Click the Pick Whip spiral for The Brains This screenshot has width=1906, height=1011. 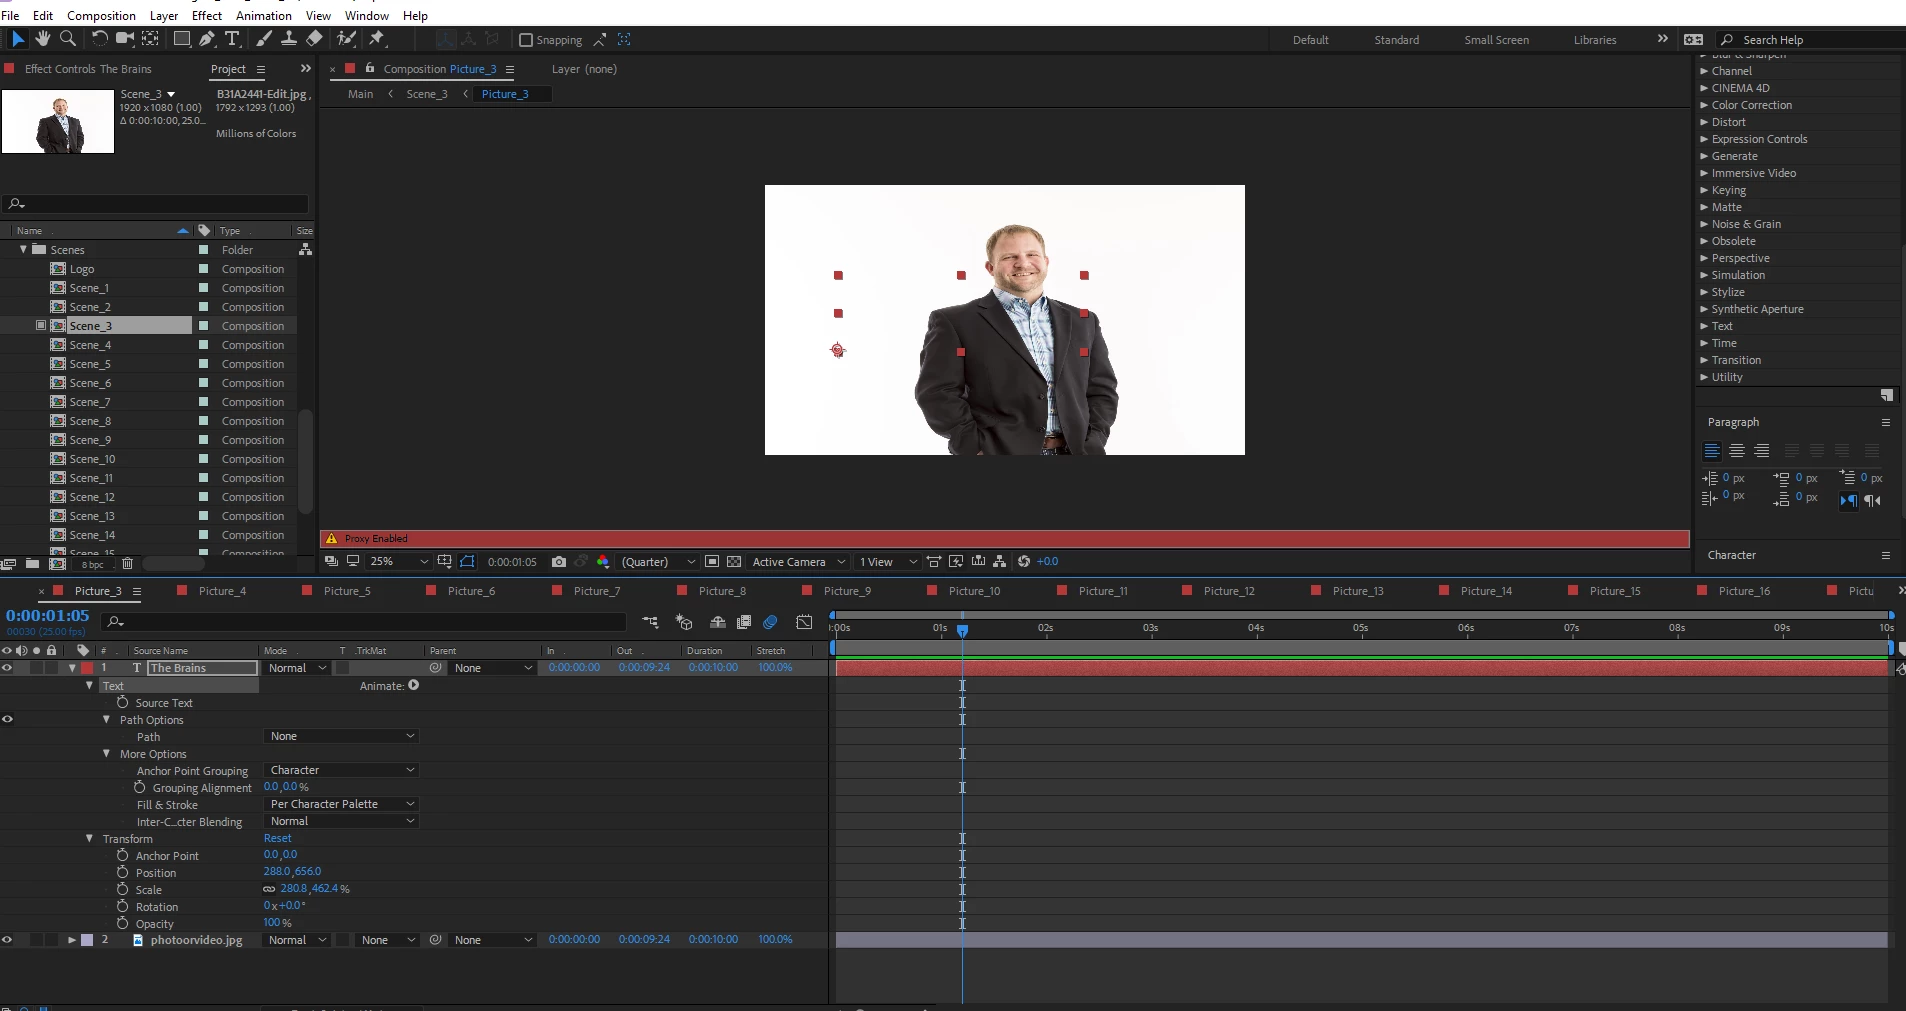435,668
